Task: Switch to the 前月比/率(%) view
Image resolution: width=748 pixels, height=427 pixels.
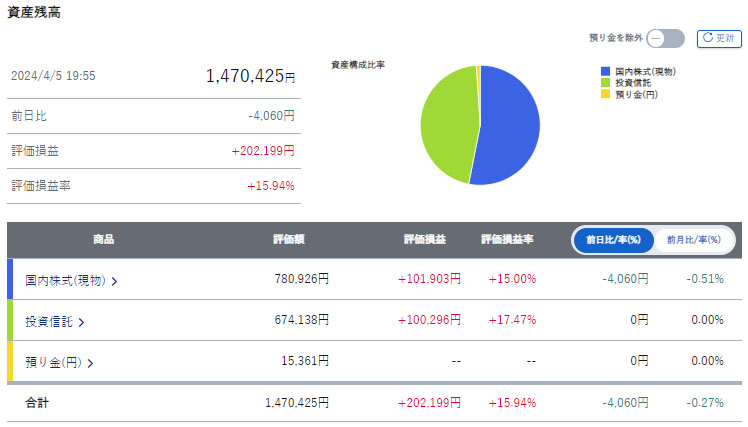Action: point(693,240)
